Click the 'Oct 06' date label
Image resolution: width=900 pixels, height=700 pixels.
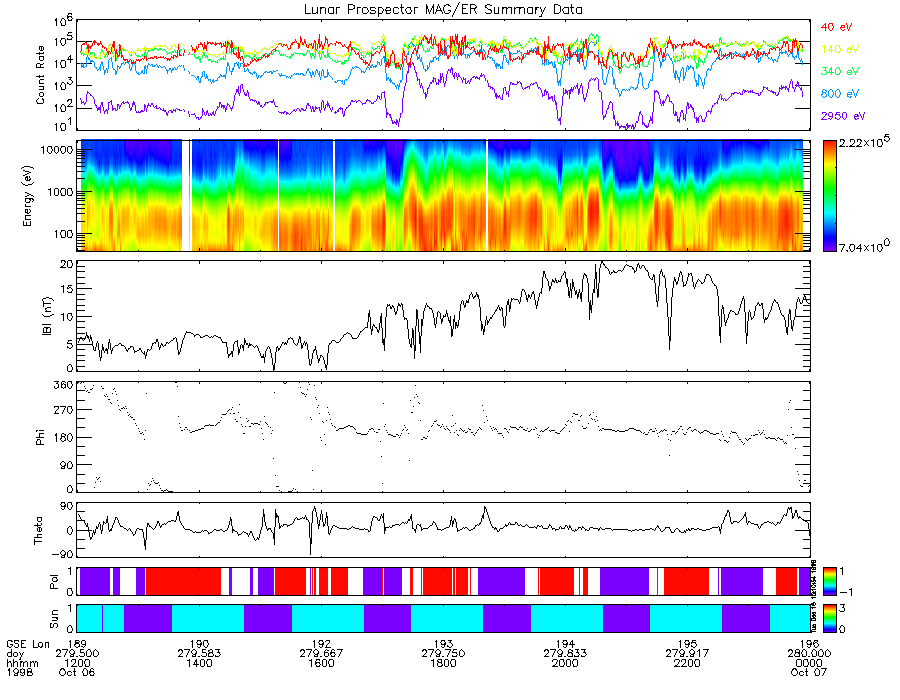(x=77, y=672)
